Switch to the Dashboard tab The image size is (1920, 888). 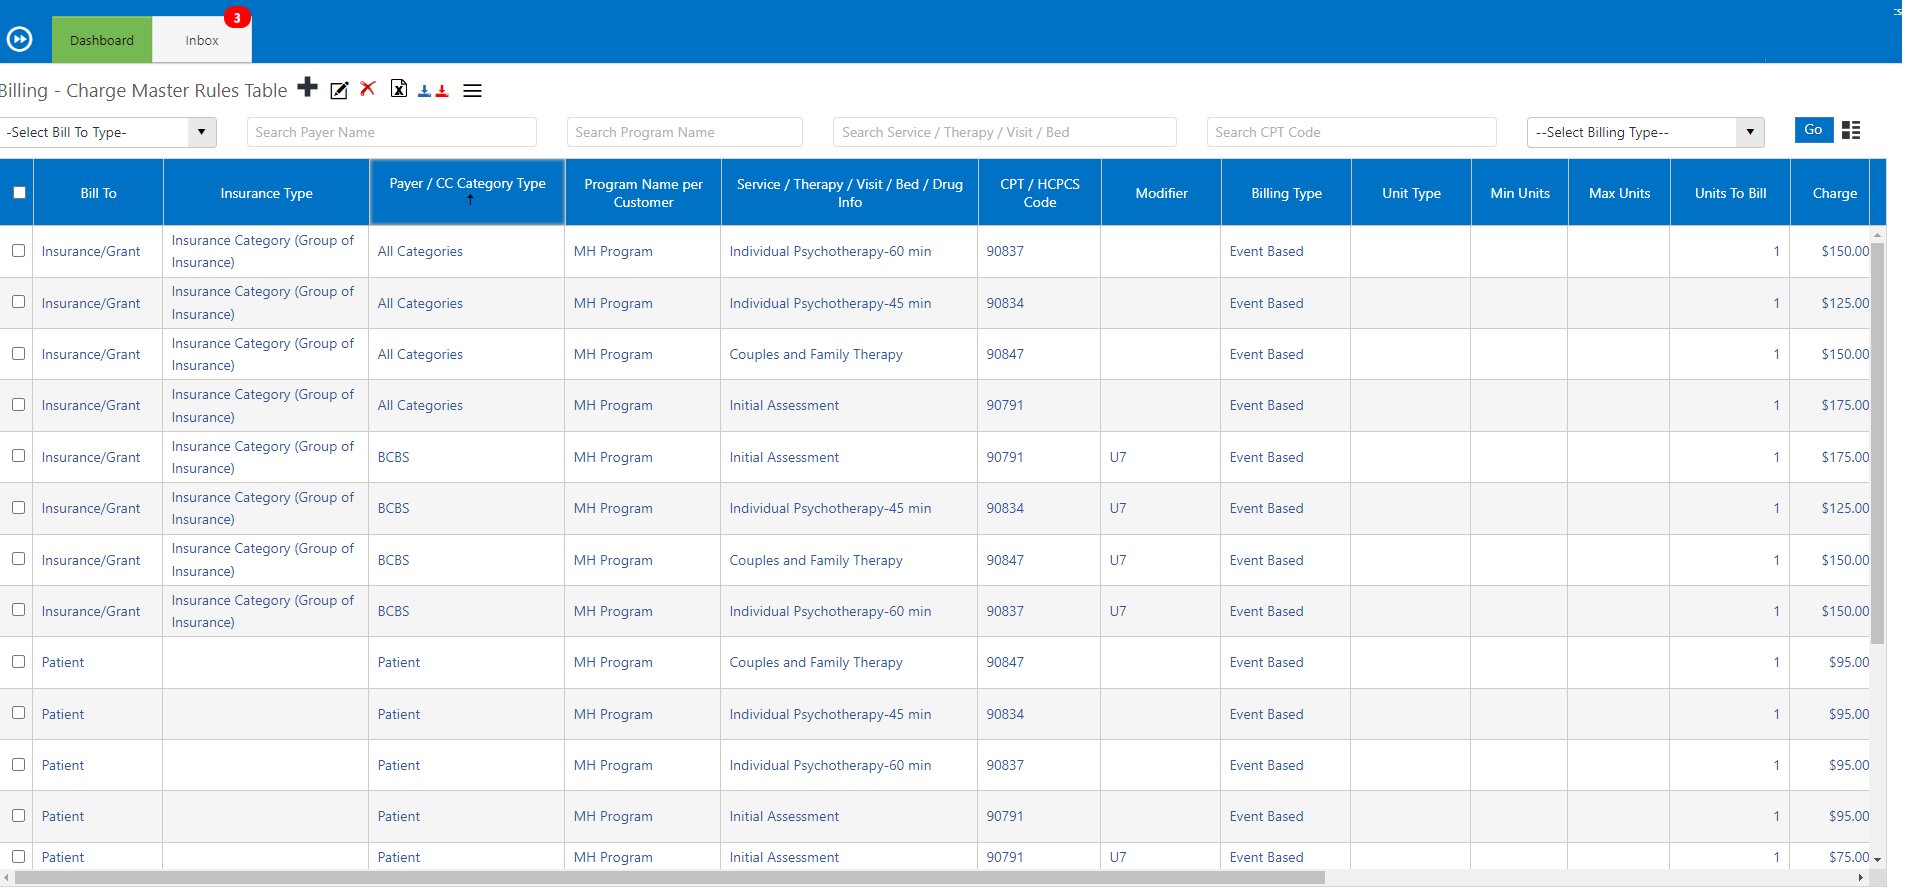tap(102, 40)
